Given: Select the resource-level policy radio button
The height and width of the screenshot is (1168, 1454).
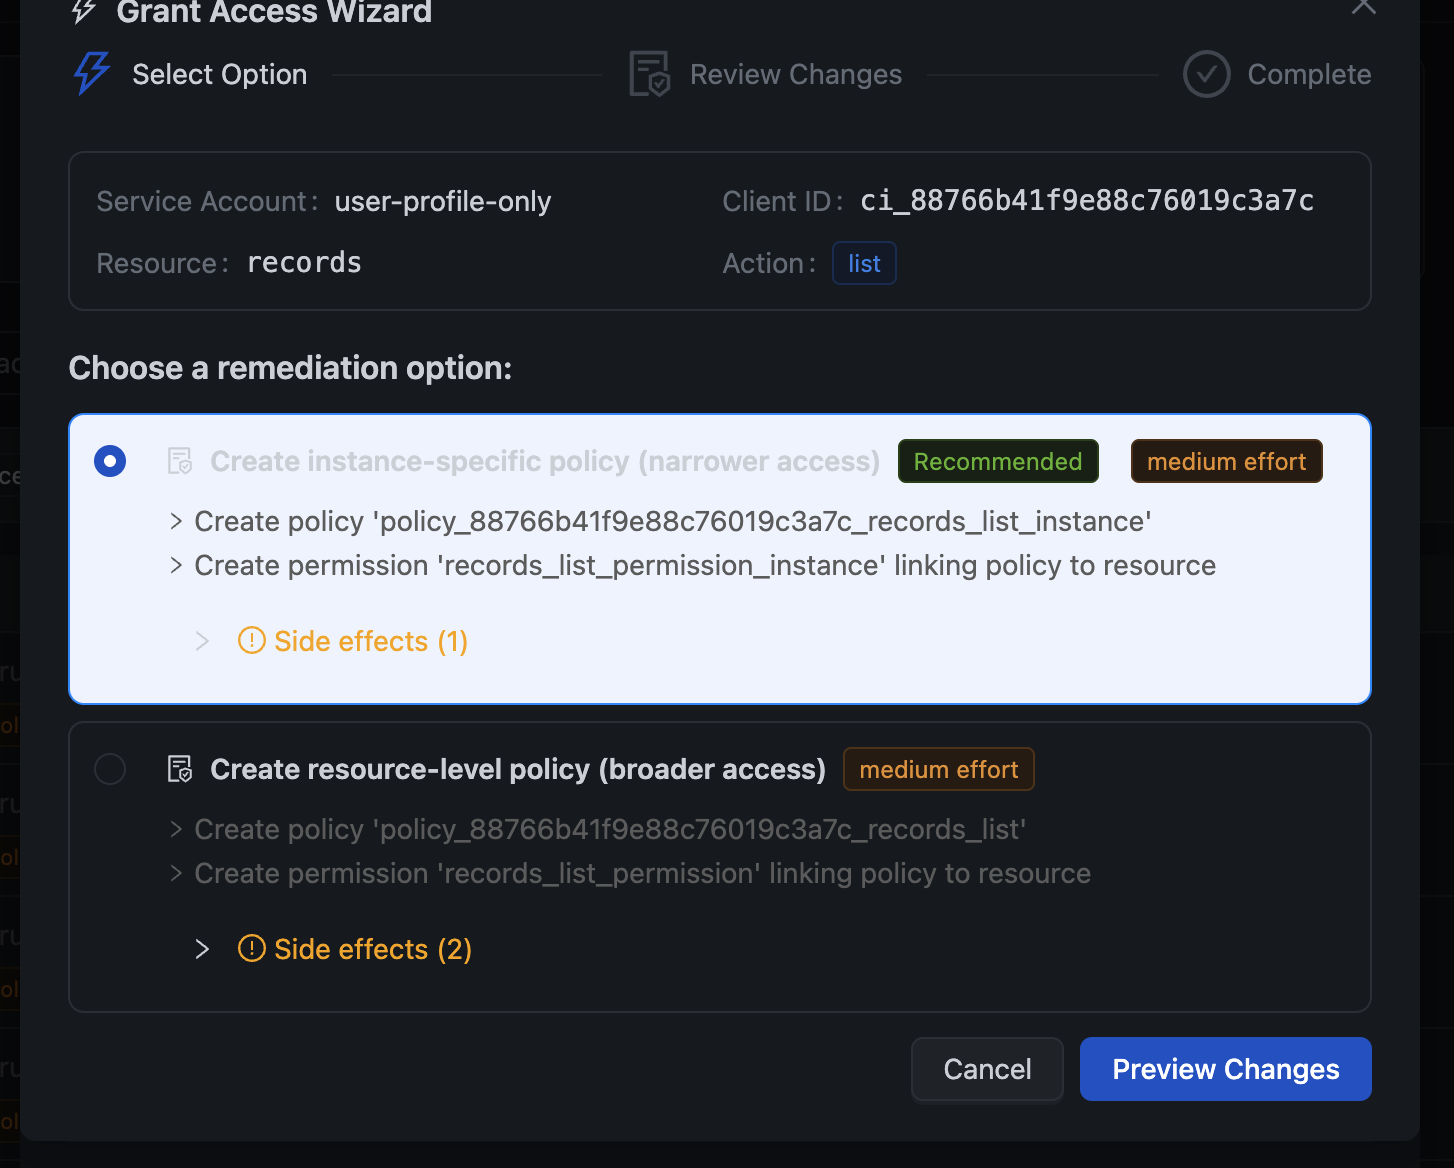Looking at the screenshot, I should point(110,769).
